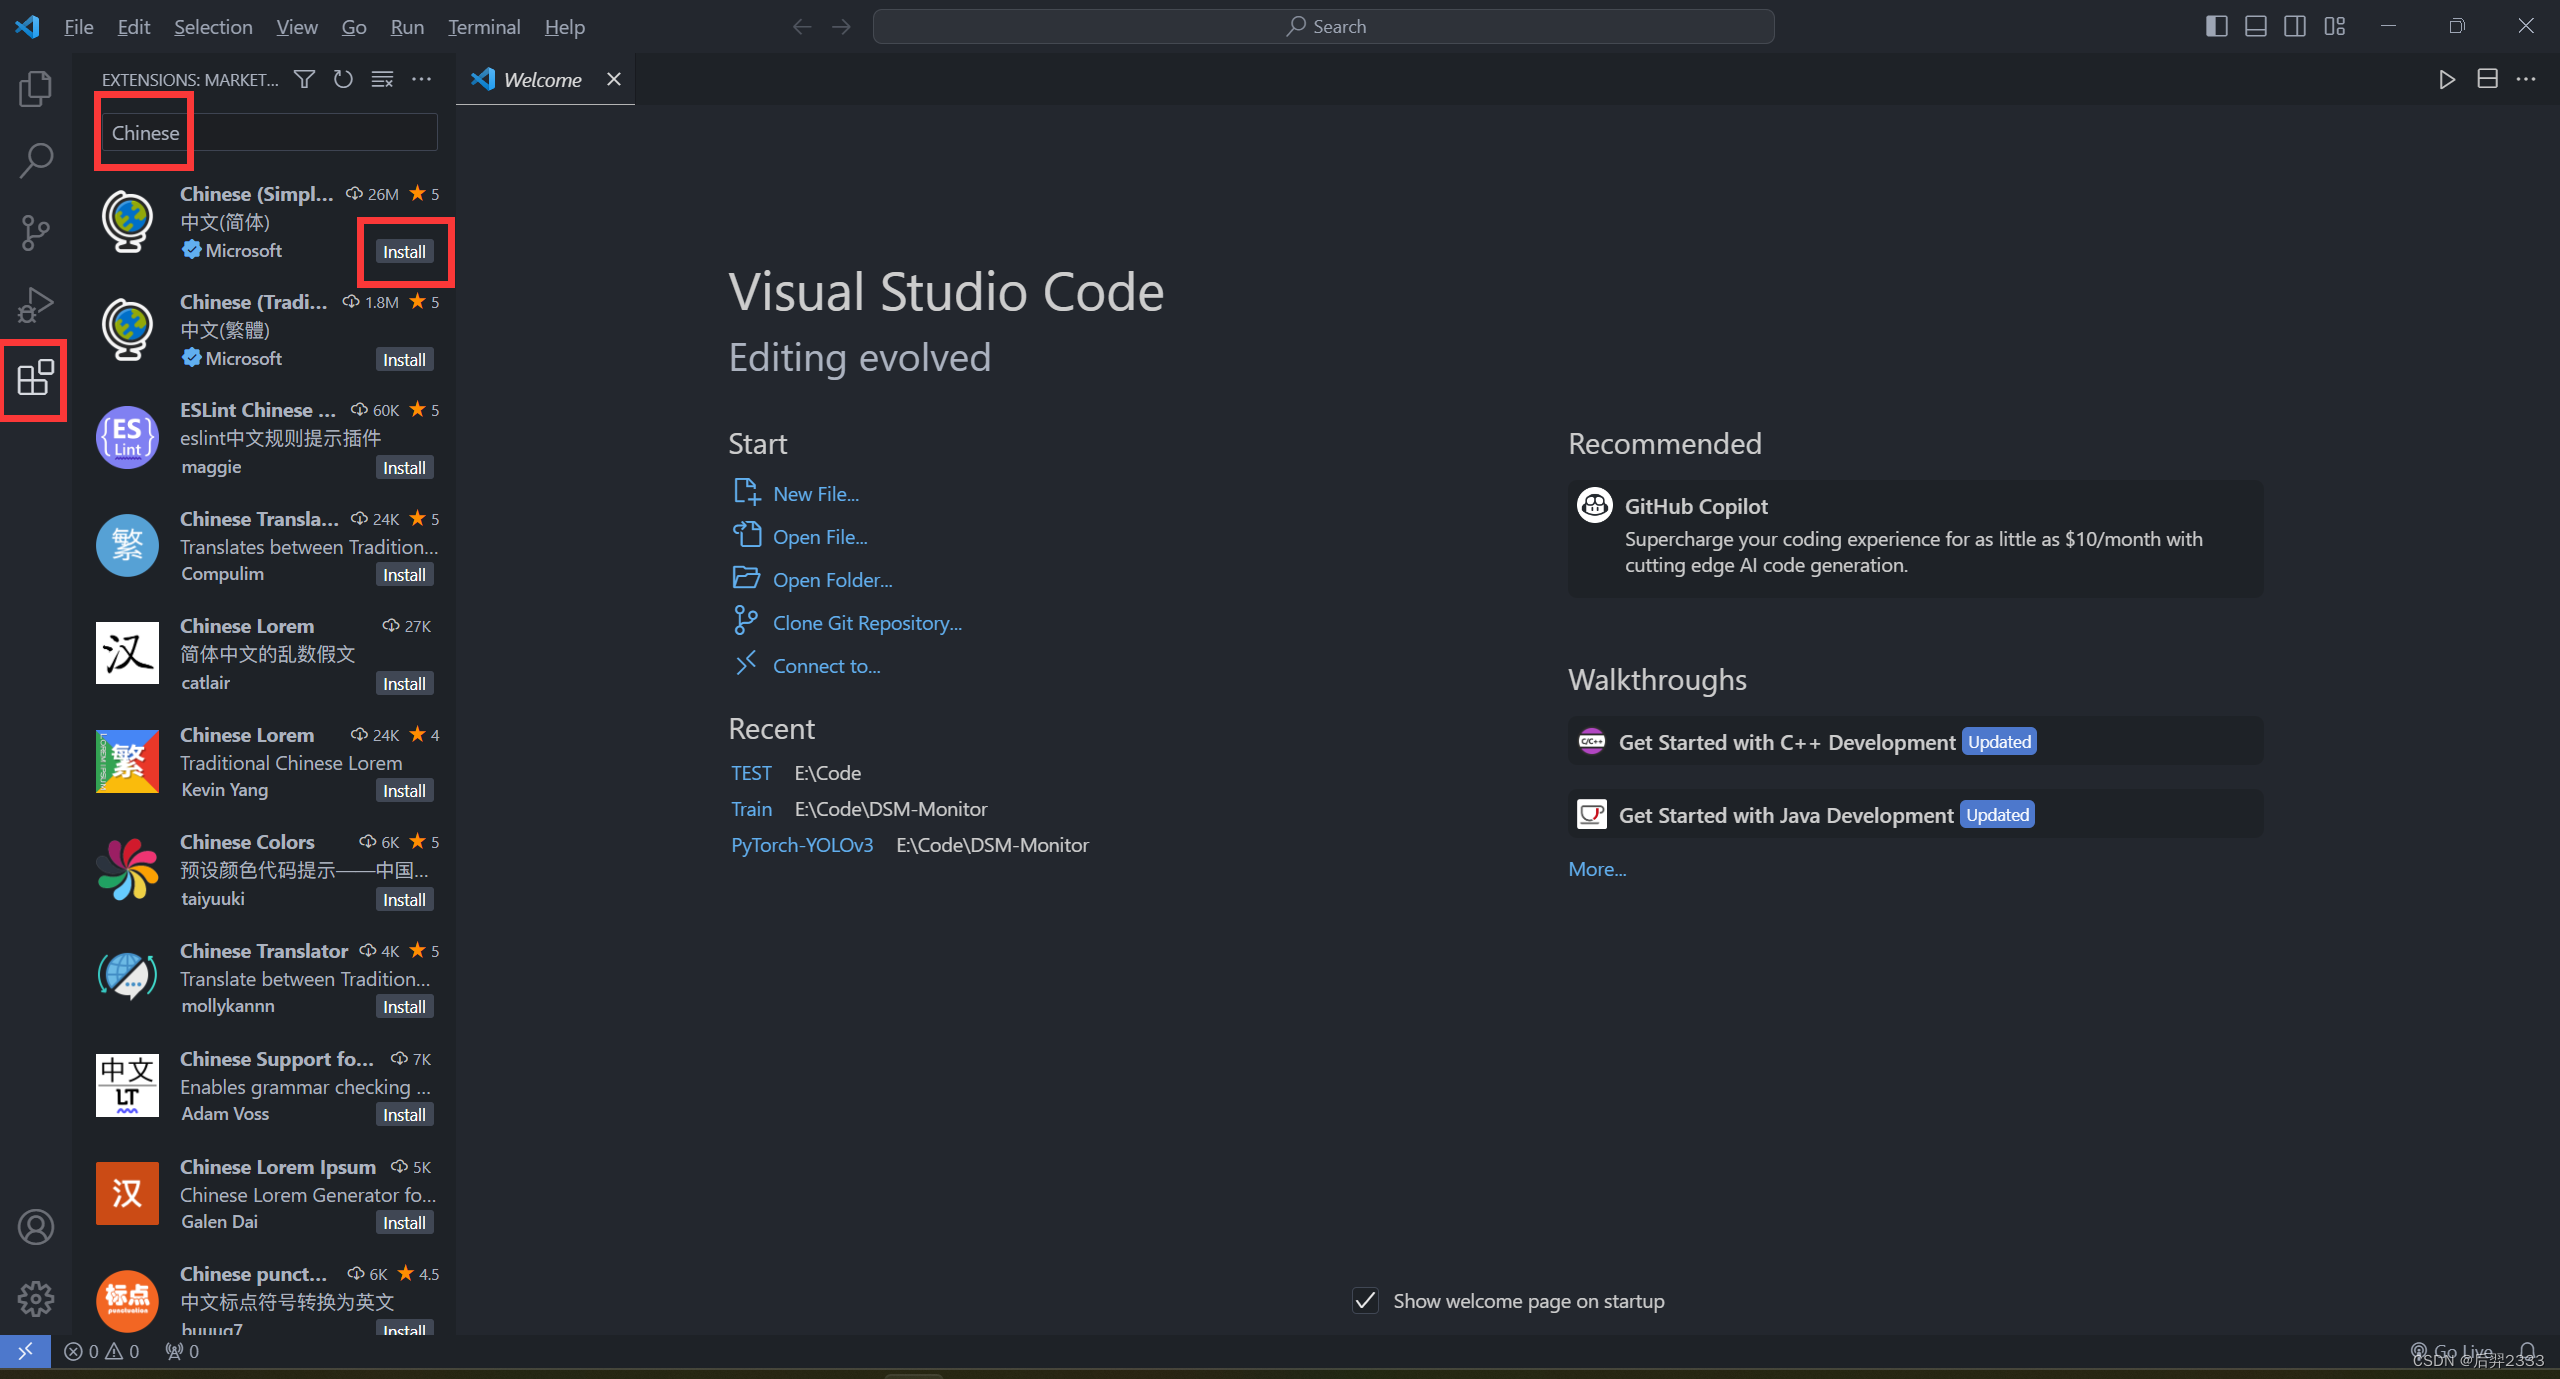Click the ports forwarded status item
This screenshot has height=1379, width=2560.
182,1351
